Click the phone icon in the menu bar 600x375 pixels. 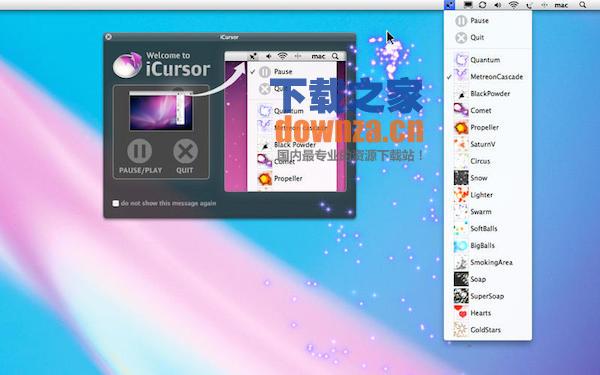click(x=529, y=5)
